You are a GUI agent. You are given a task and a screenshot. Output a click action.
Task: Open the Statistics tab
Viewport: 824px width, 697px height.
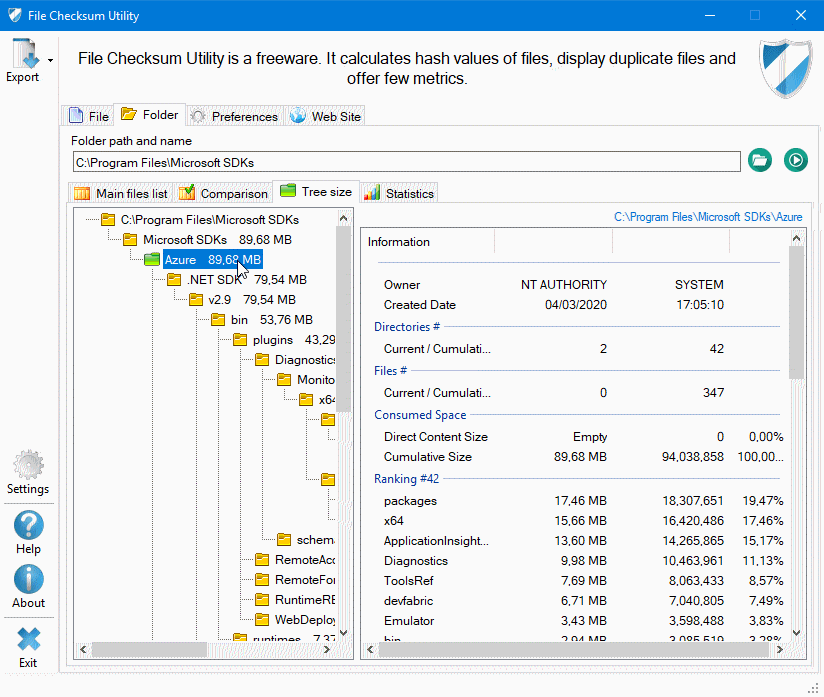399,193
